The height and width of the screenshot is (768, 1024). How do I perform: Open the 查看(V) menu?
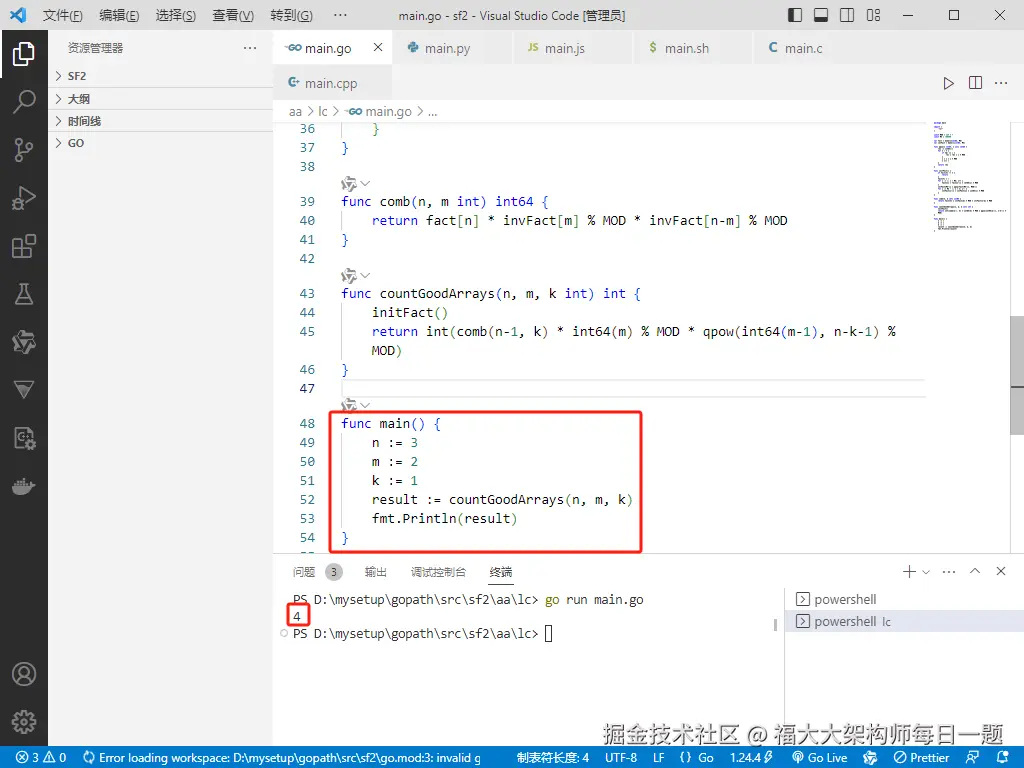233,15
